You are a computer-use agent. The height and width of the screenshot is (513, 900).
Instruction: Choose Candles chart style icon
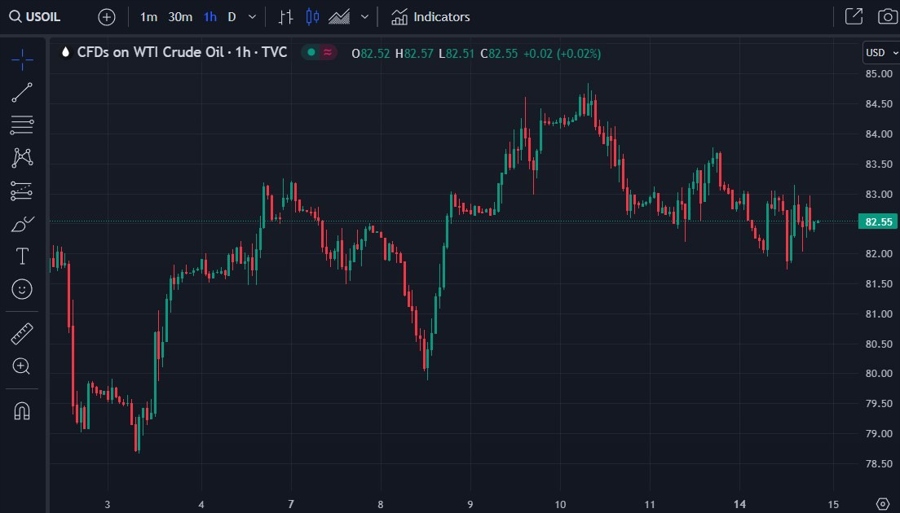312,17
